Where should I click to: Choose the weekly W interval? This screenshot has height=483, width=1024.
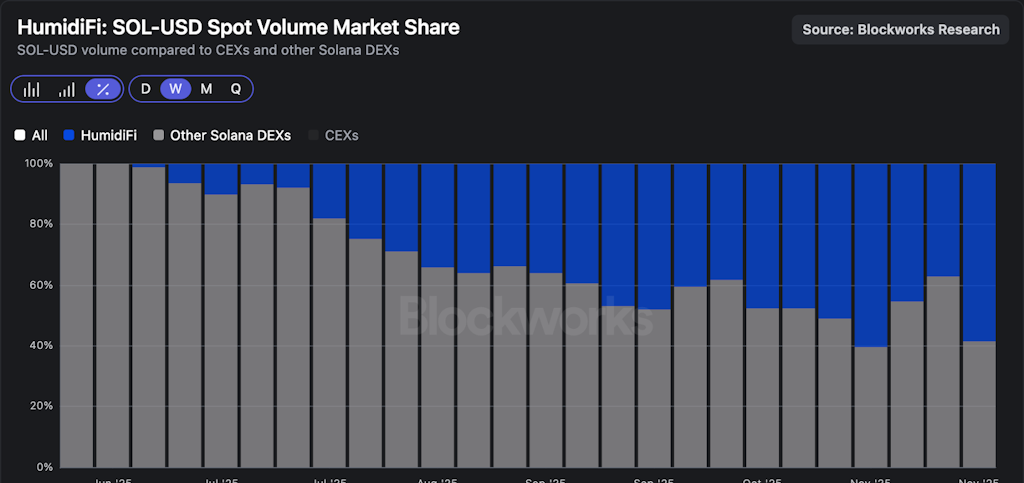point(176,89)
